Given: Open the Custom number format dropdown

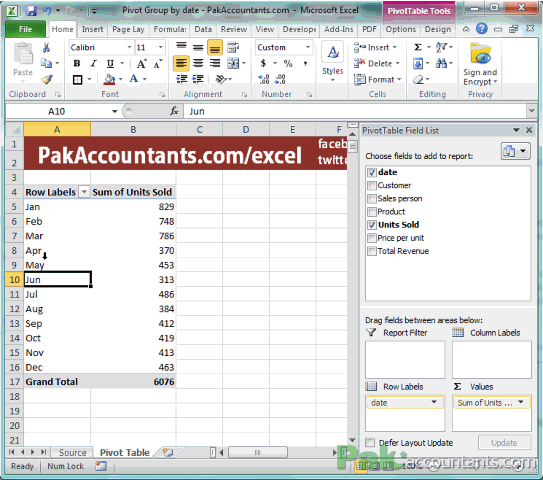Looking at the screenshot, I should pos(308,47).
